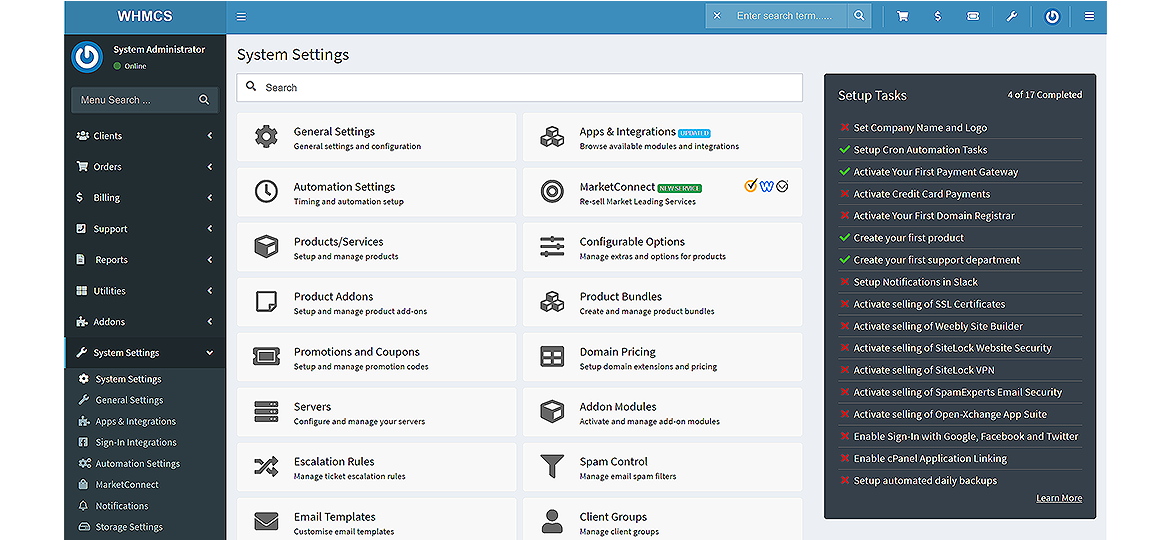Open the hamburger menu at the far right of the top bar
The width and height of the screenshot is (1170, 540).
pos(1089,16)
